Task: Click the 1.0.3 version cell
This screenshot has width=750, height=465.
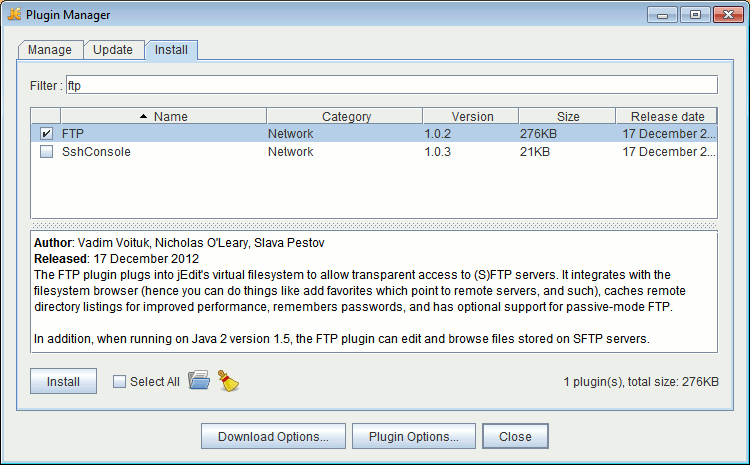Action: (x=438, y=152)
